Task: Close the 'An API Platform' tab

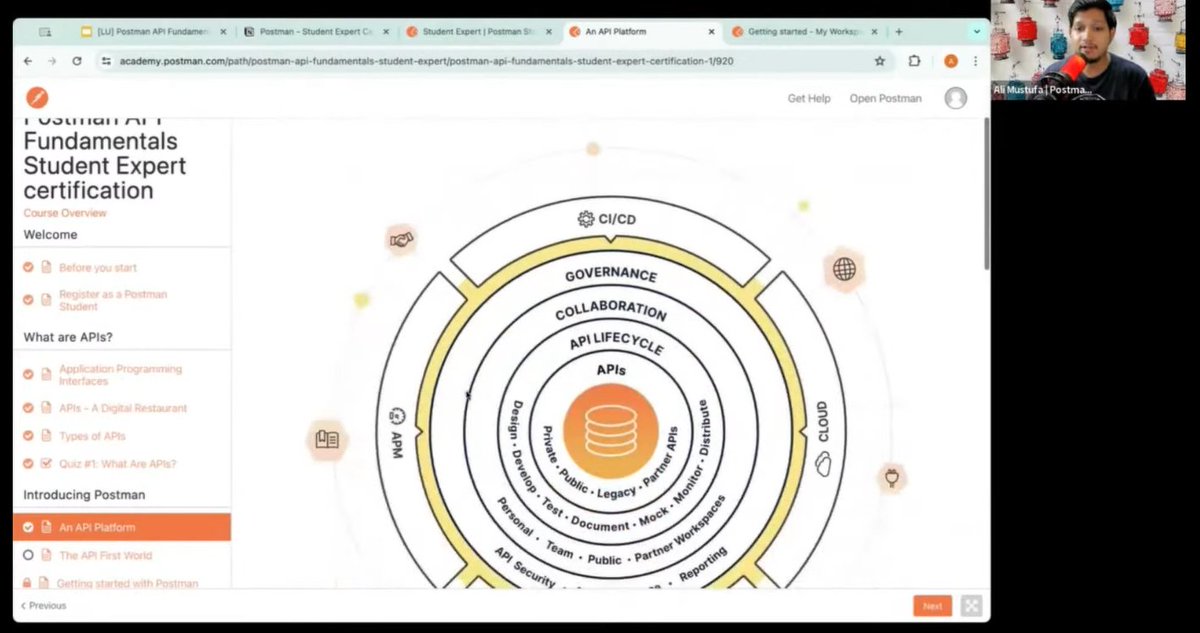Action: click(x=711, y=32)
